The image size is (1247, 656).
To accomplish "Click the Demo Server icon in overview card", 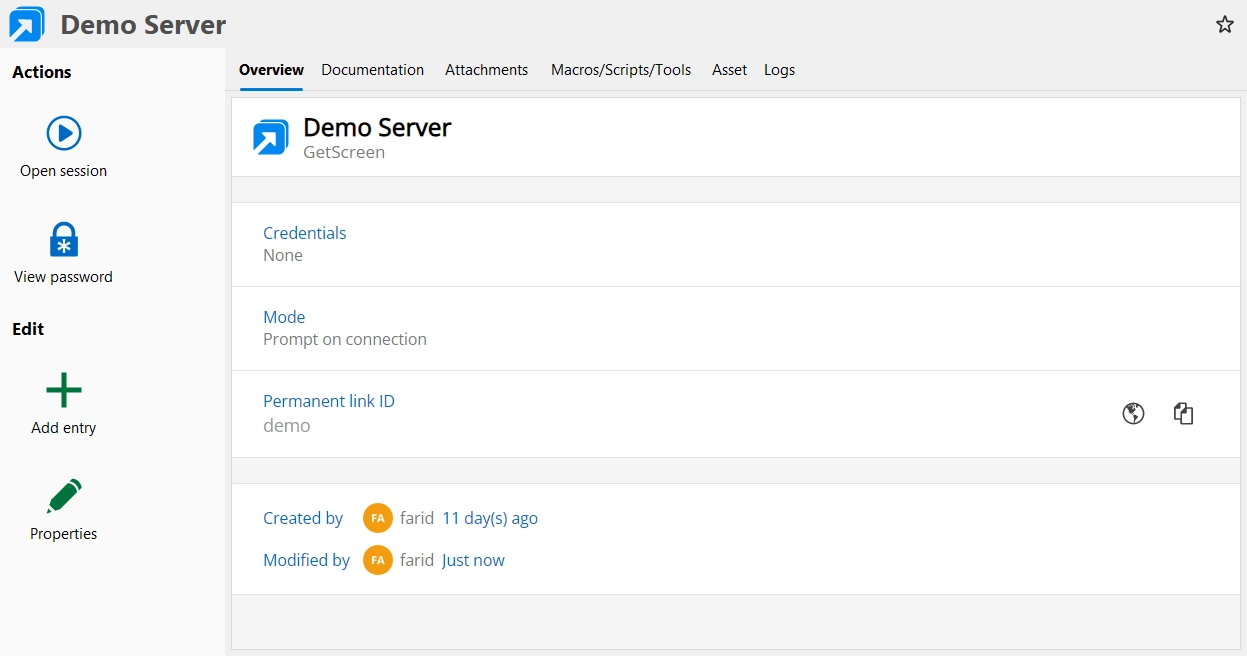I will tap(271, 138).
